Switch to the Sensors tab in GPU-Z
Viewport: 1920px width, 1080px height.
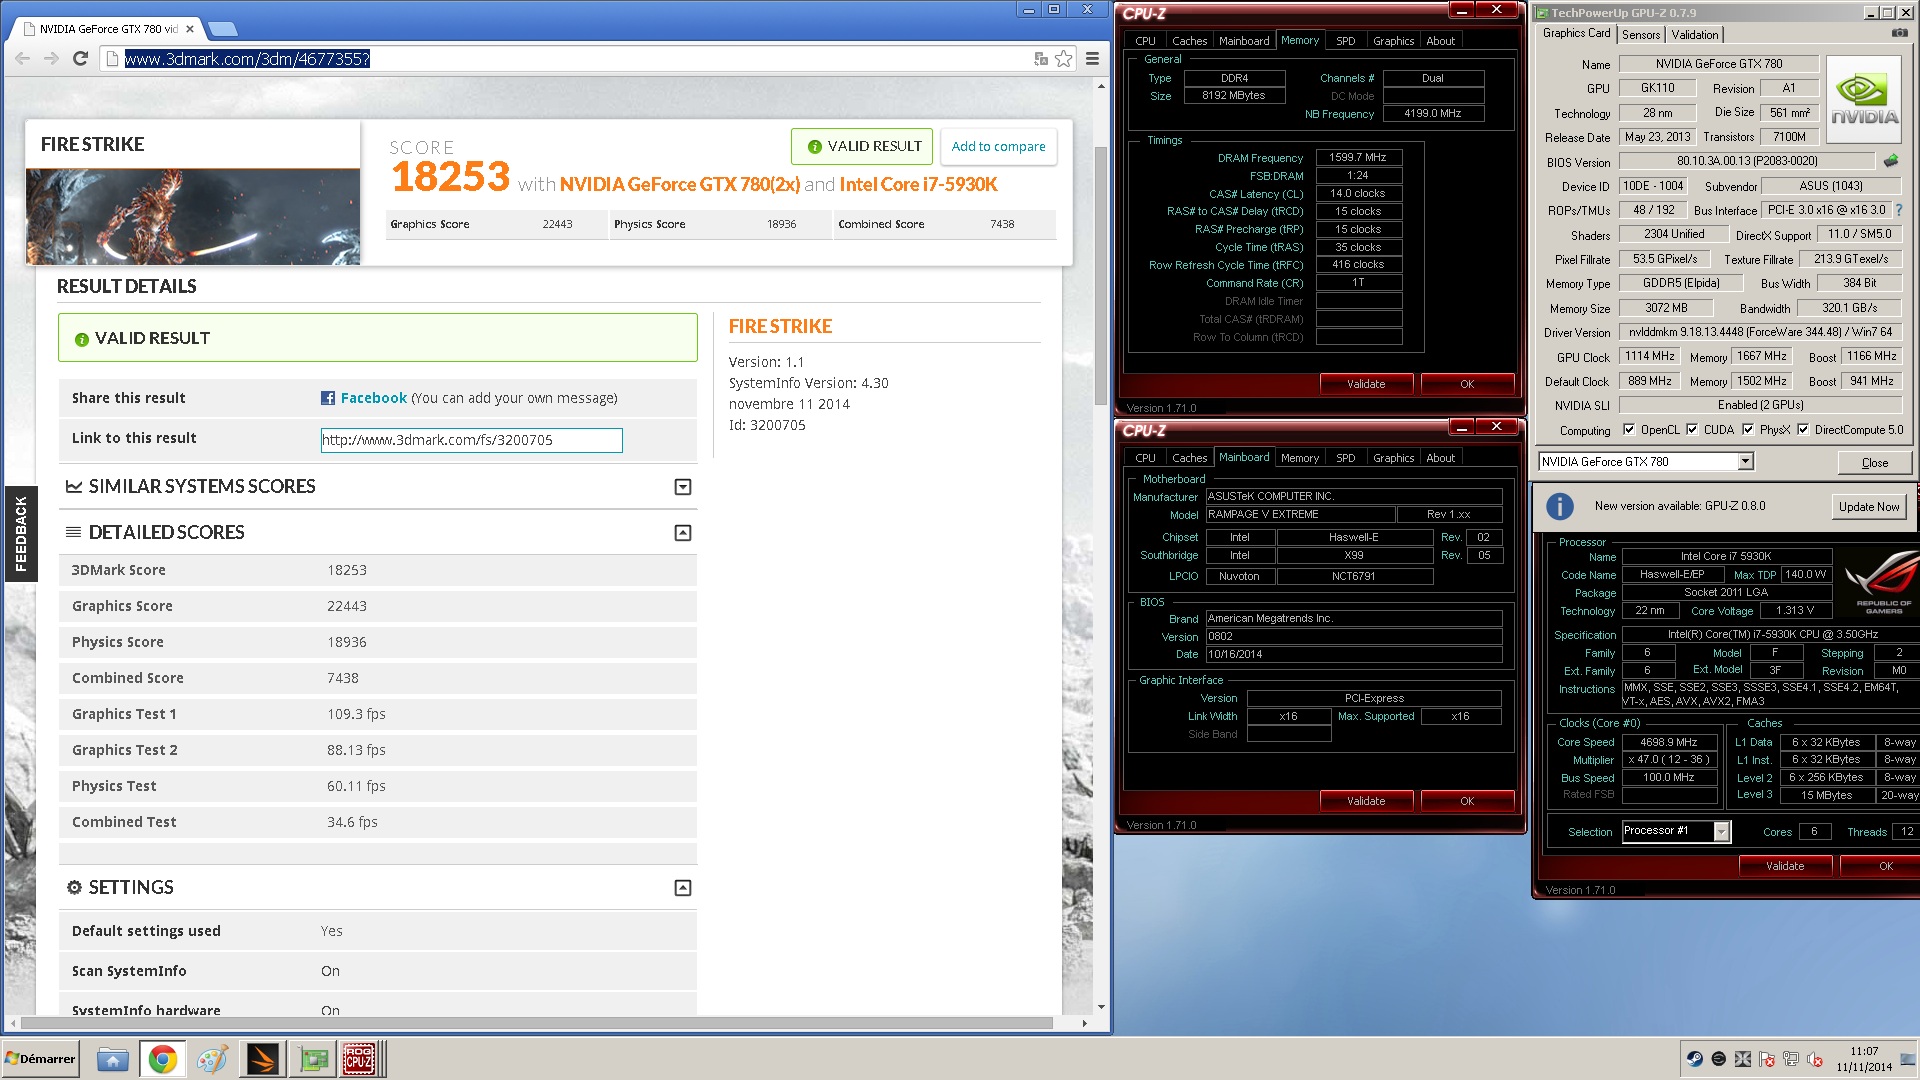pos(1641,35)
